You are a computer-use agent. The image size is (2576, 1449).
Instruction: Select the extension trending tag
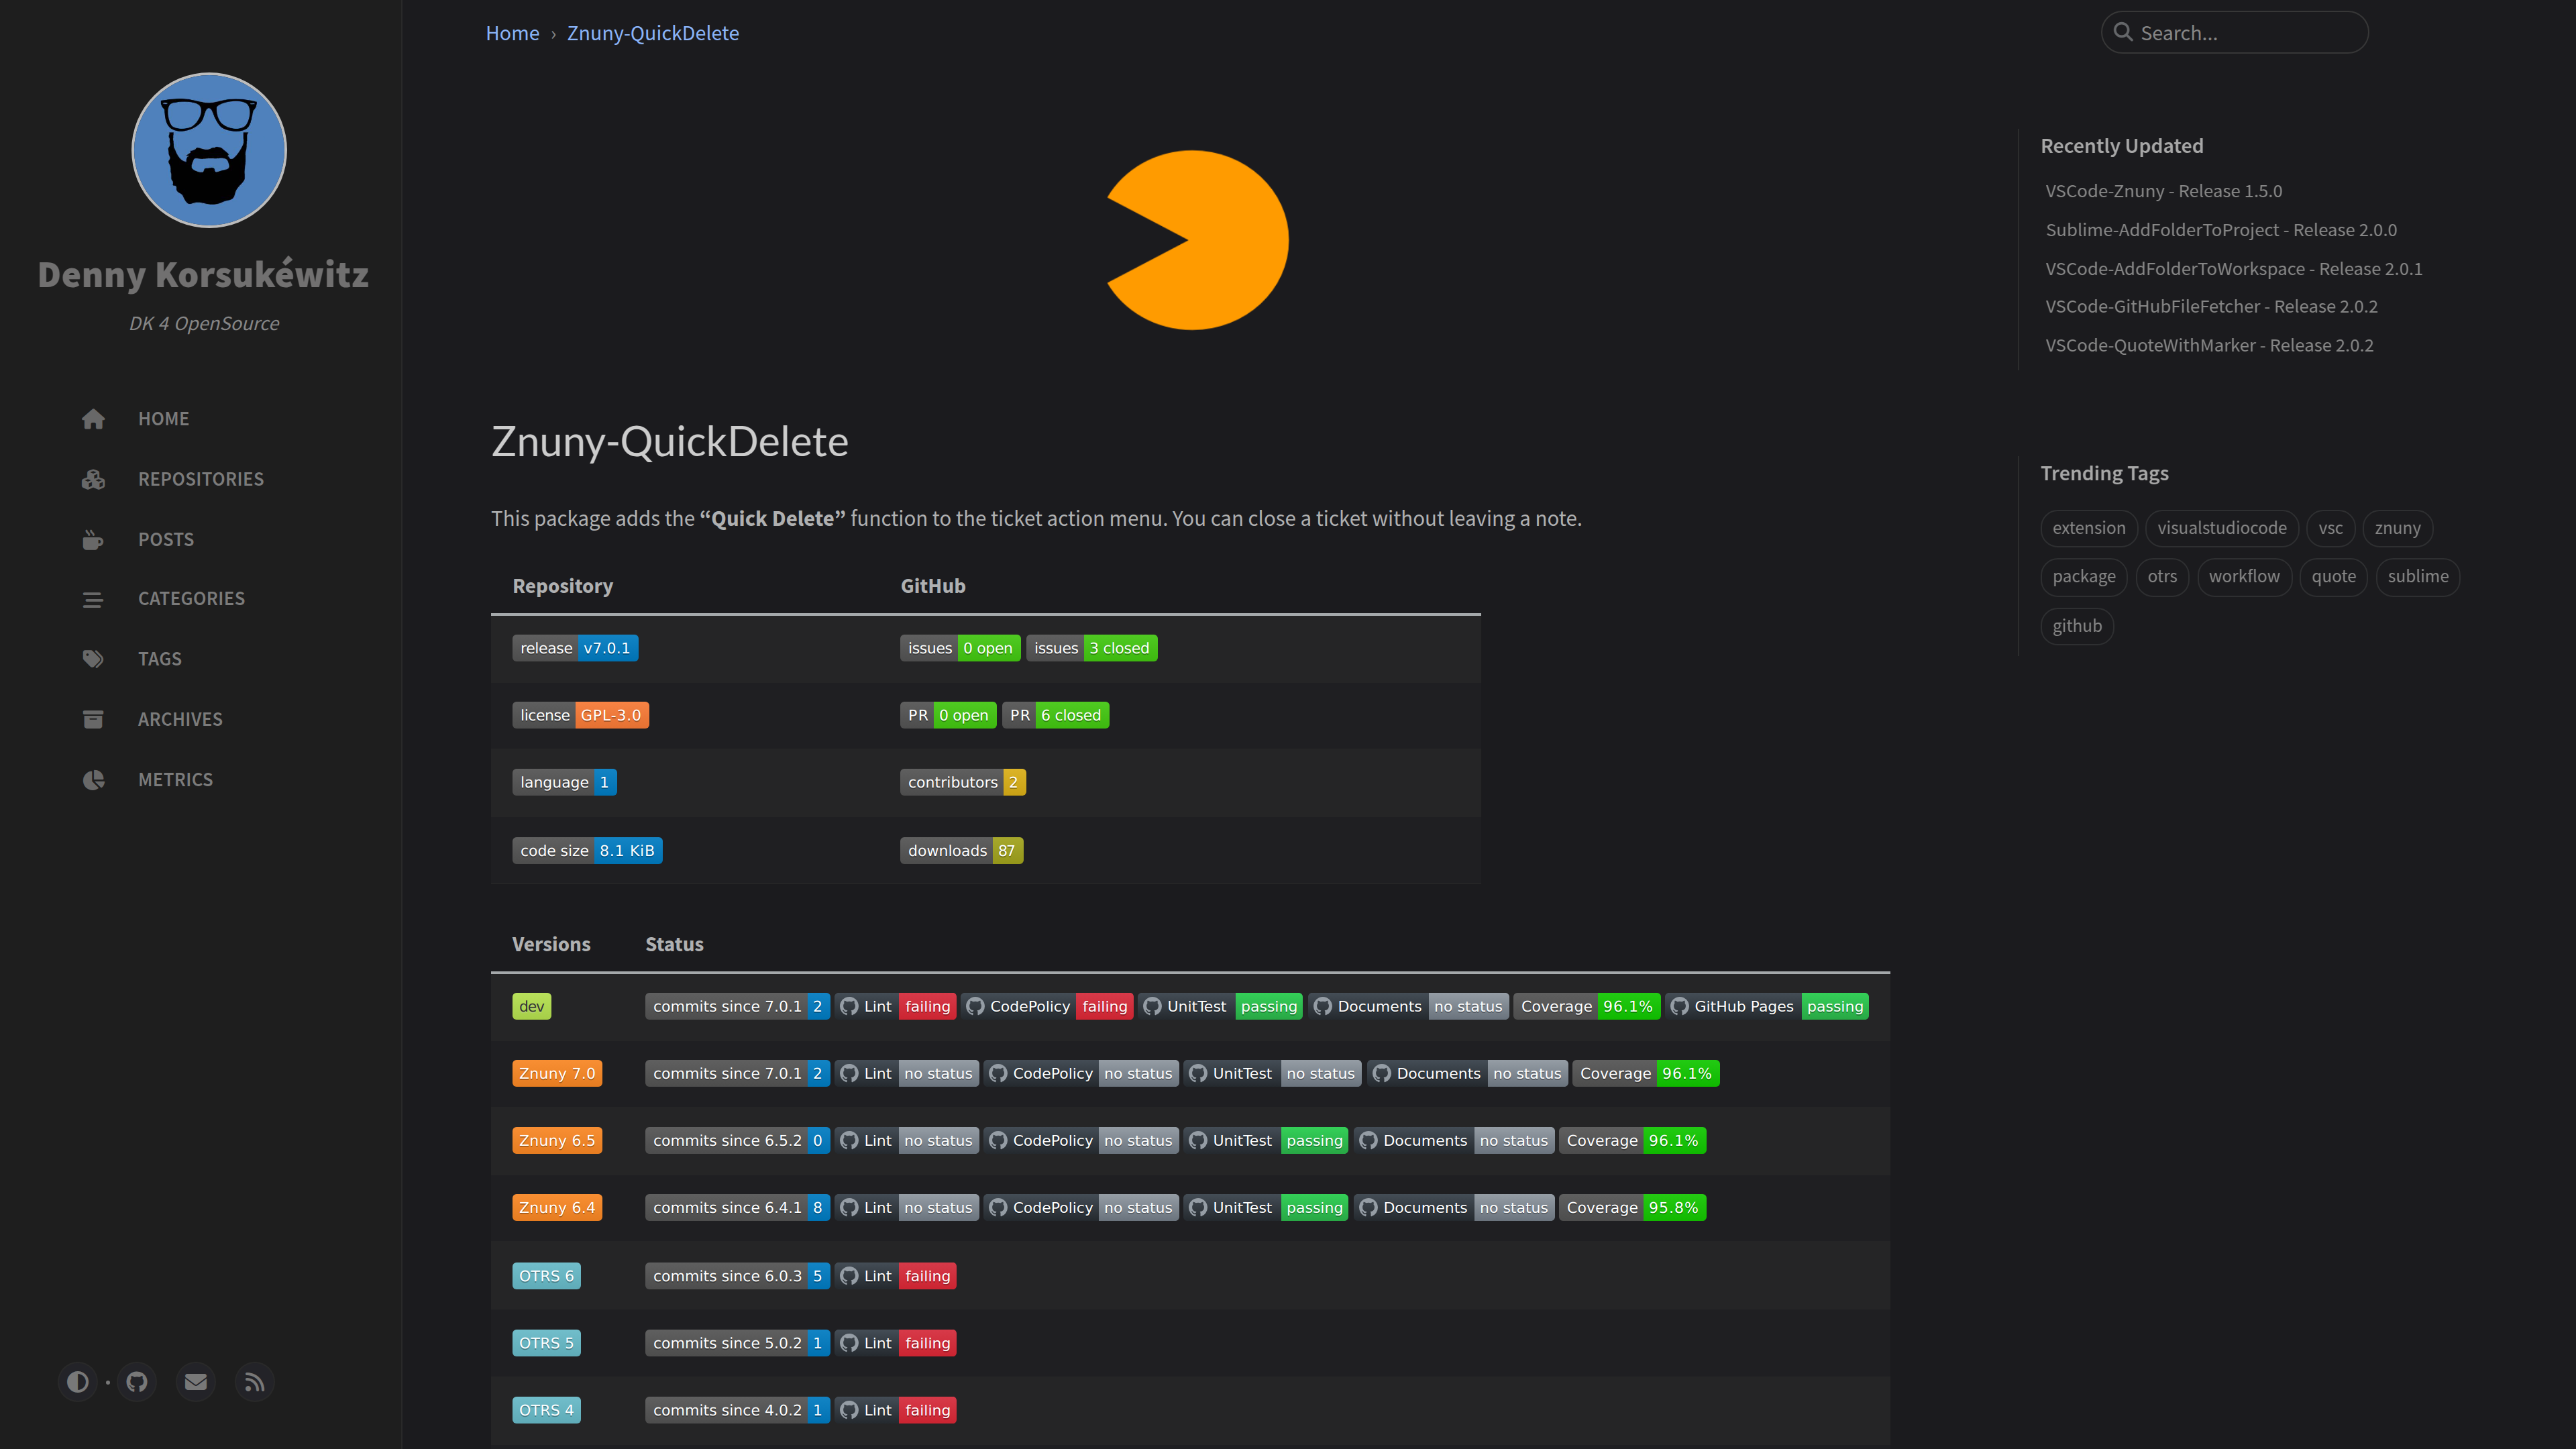(x=2089, y=528)
